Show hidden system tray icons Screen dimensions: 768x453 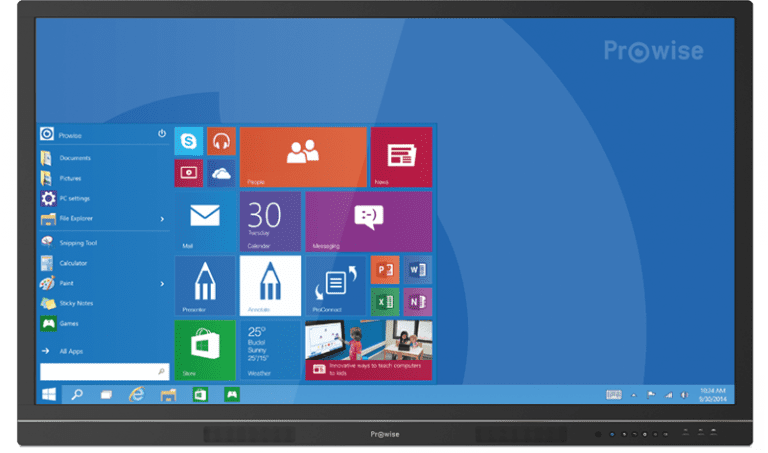pos(632,394)
